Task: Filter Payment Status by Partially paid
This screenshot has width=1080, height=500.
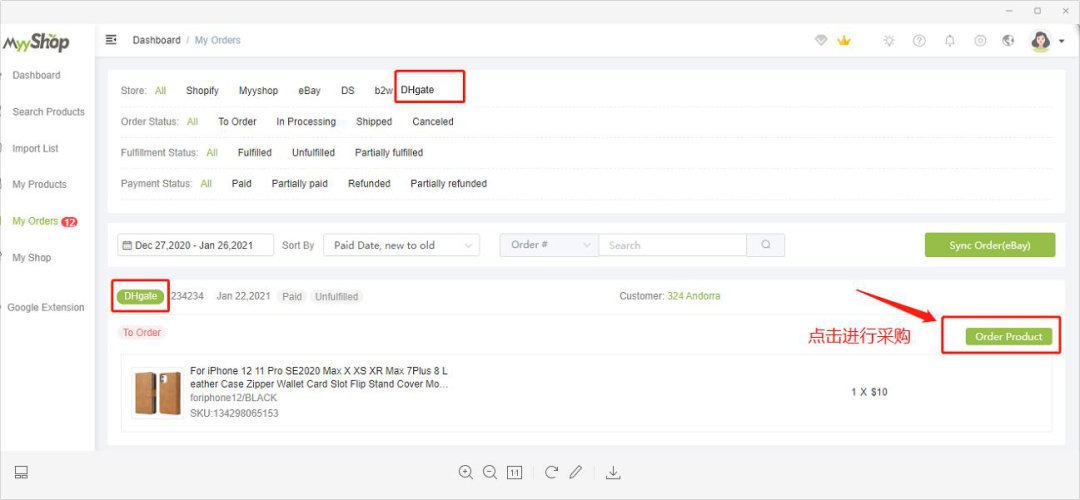Action: [300, 184]
